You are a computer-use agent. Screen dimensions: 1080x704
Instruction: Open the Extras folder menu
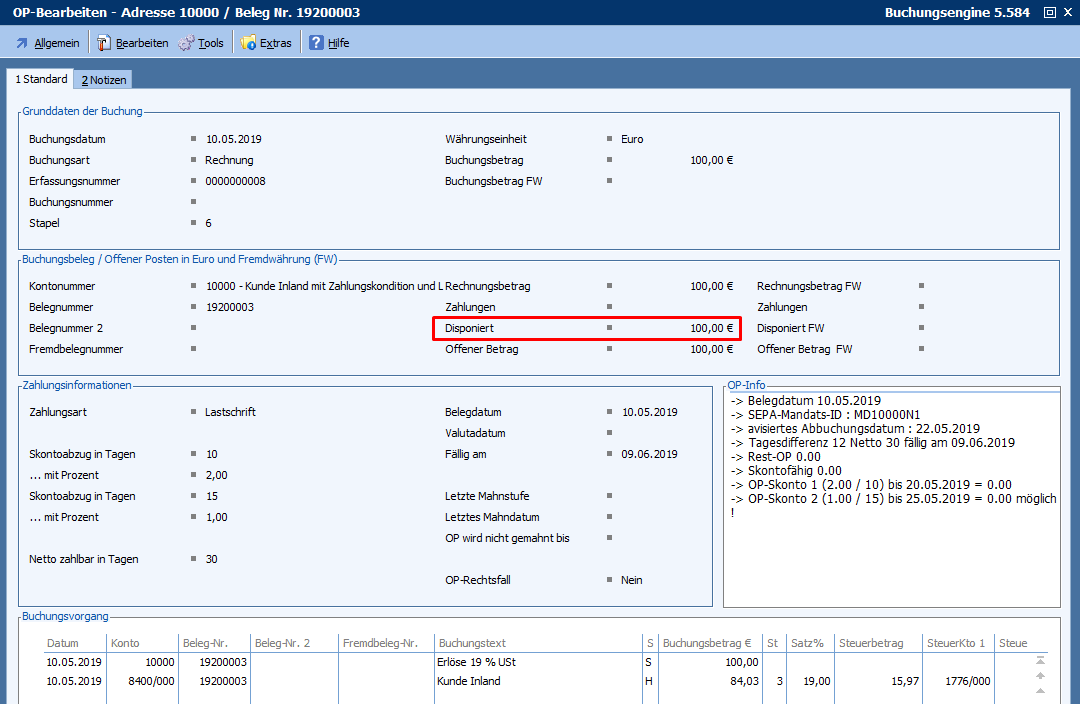pos(249,43)
